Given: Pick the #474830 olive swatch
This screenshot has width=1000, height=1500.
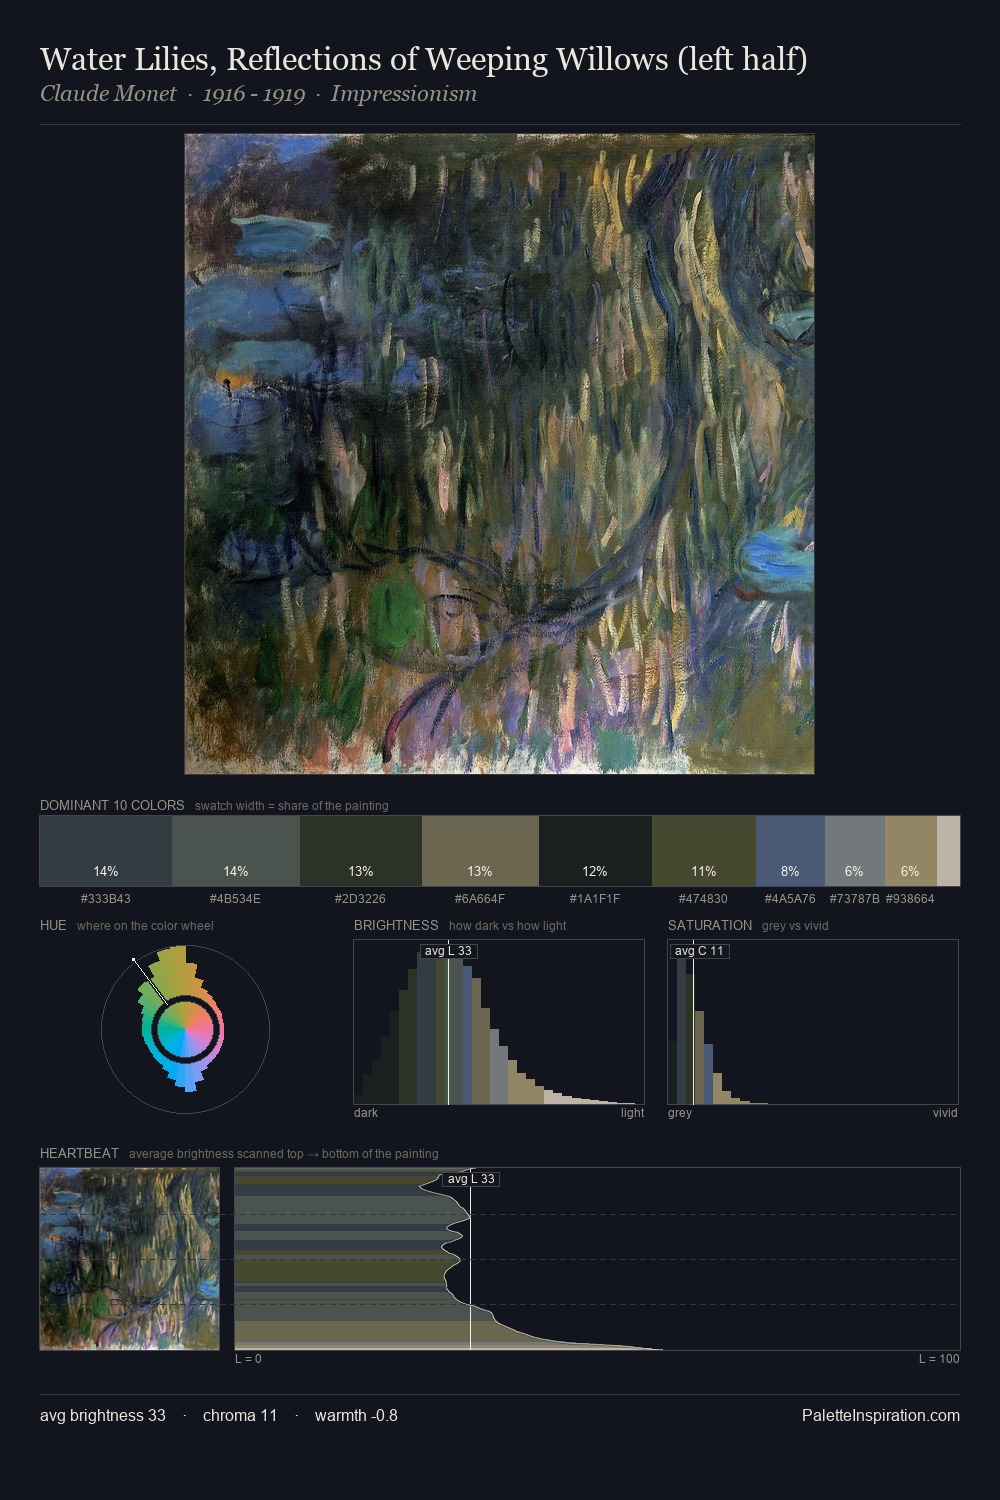Looking at the screenshot, I should (704, 851).
